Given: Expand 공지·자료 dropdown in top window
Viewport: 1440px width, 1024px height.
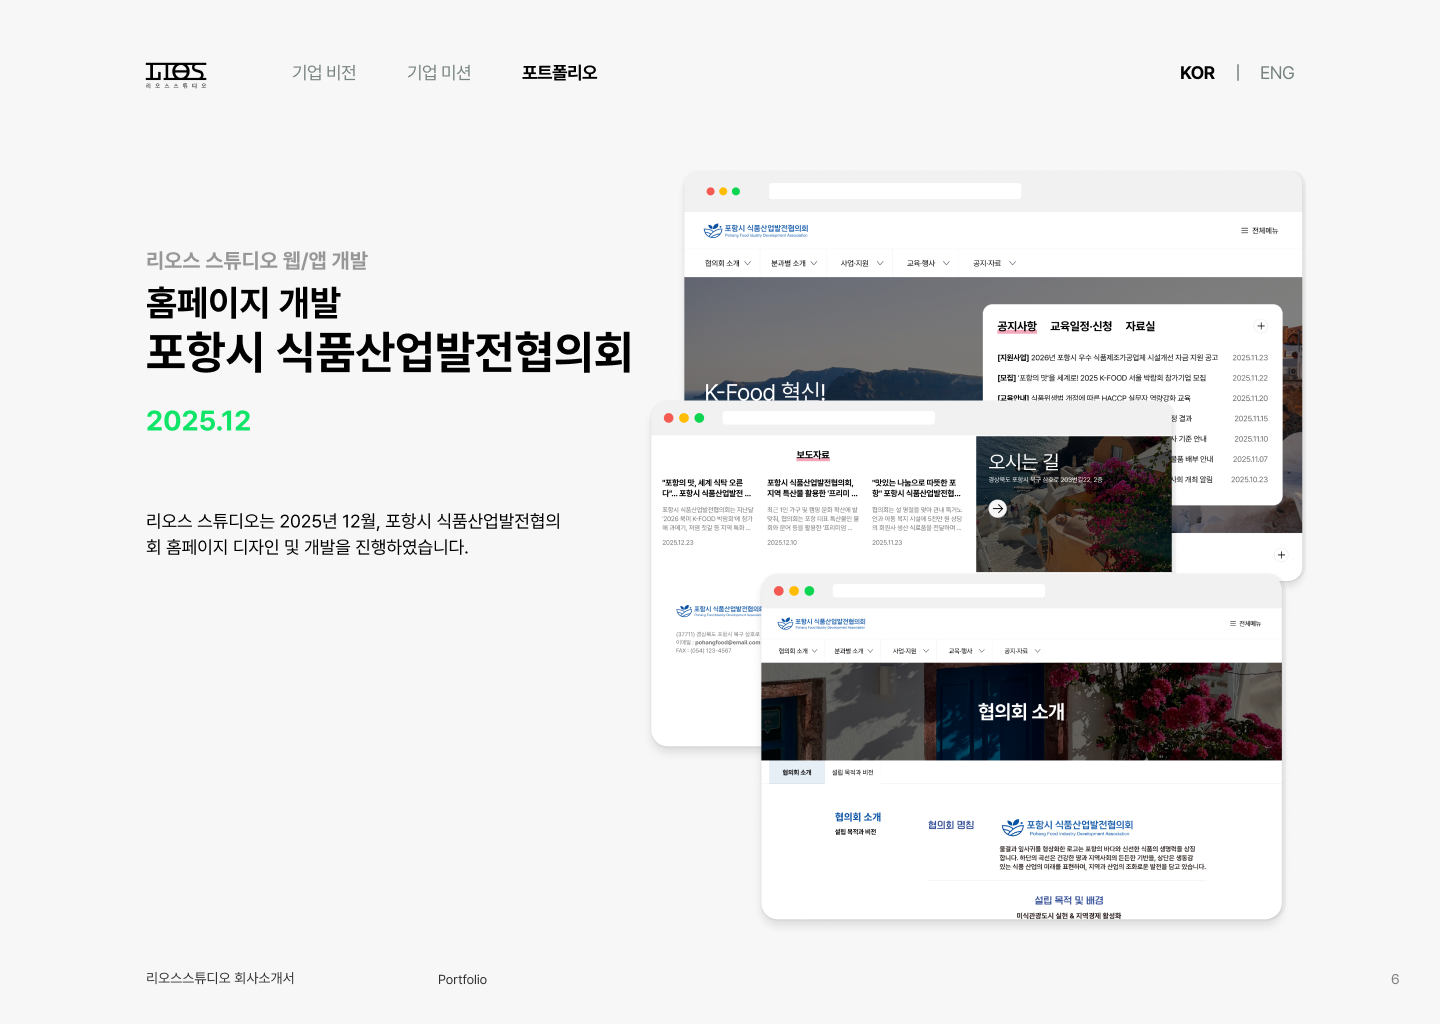Looking at the screenshot, I should click(x=994, y=264).
